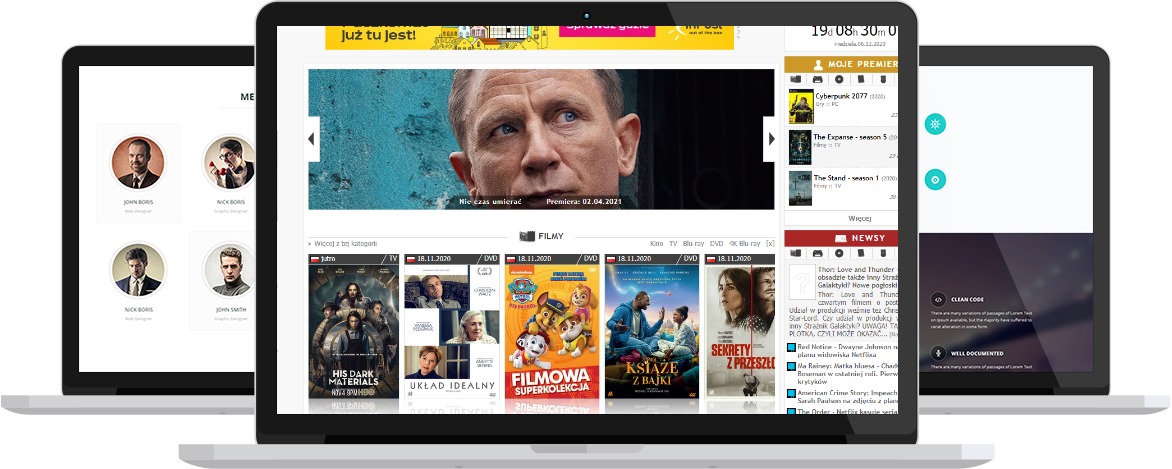Click John Smith avatar on left laptop
Image resolution: width=1172 pixels, height=469 pixels.
click(229, 269)
